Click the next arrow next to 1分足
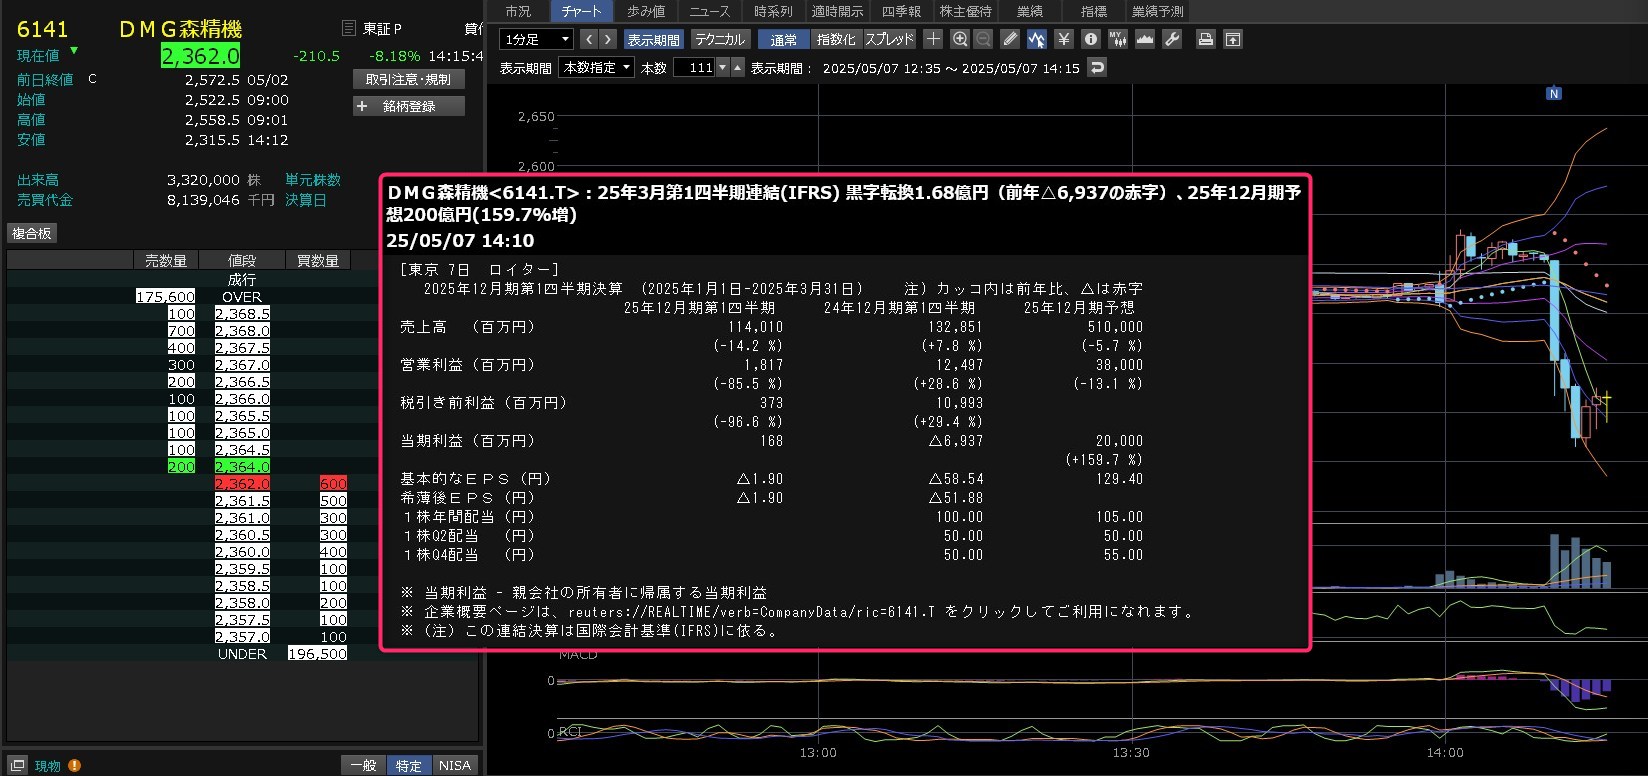The image size is (1648, 776). 607,39
